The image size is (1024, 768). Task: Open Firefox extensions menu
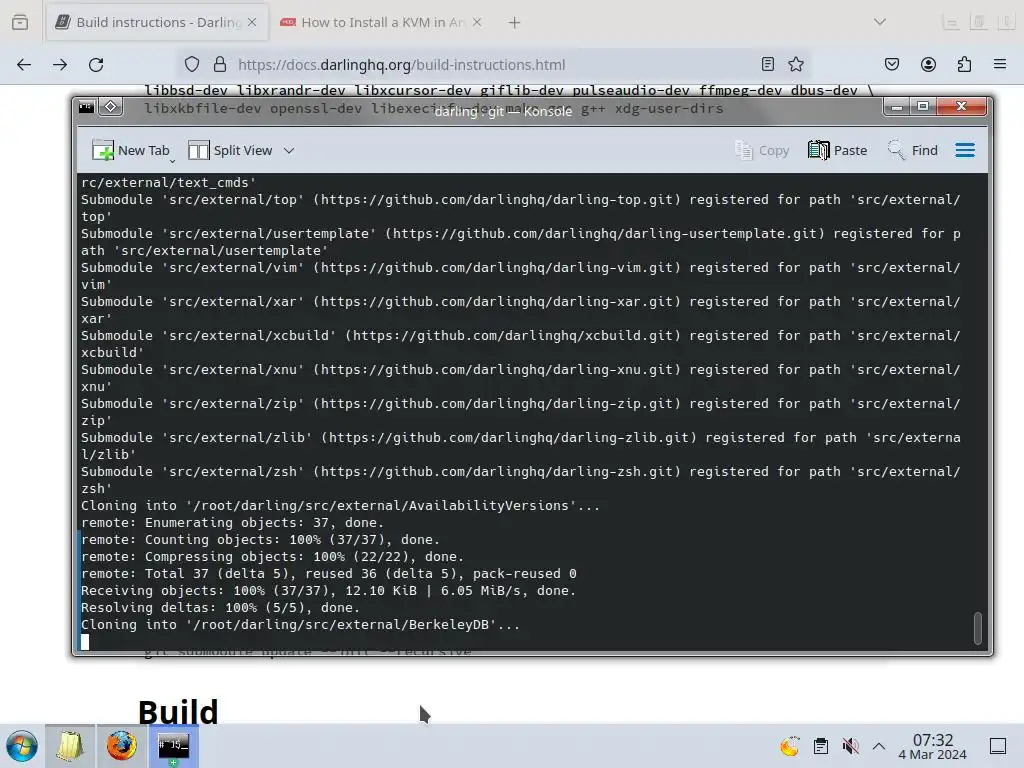tap(964, 64)
